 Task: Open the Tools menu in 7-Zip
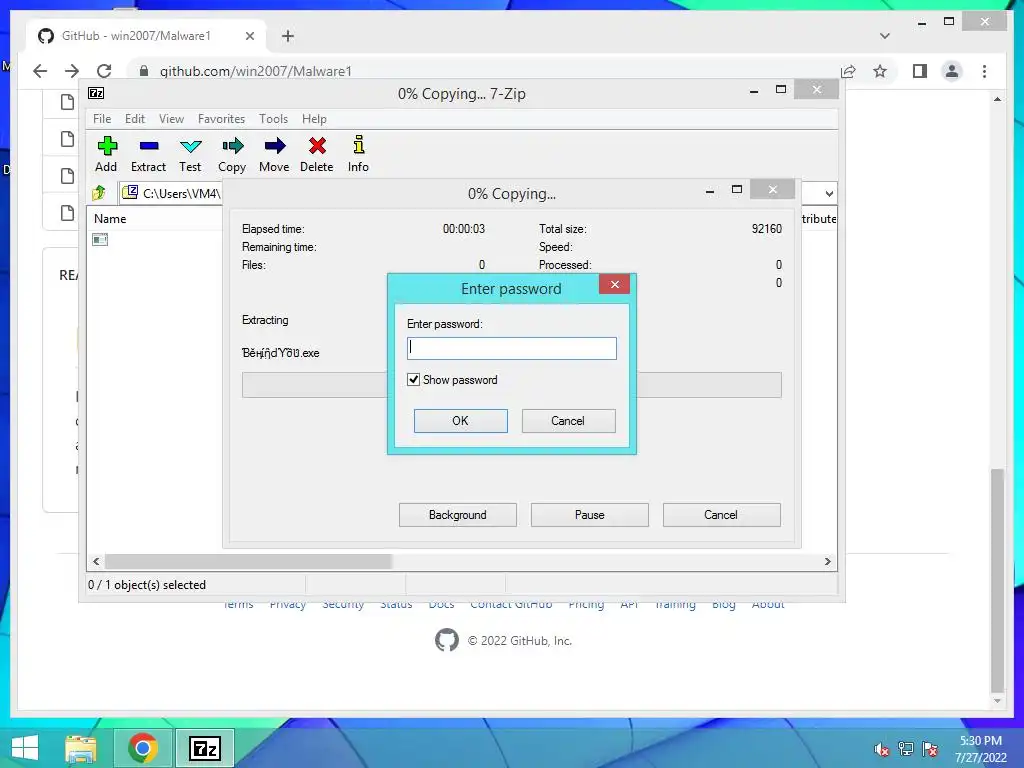pyautogui.click(x=274, y=119)
